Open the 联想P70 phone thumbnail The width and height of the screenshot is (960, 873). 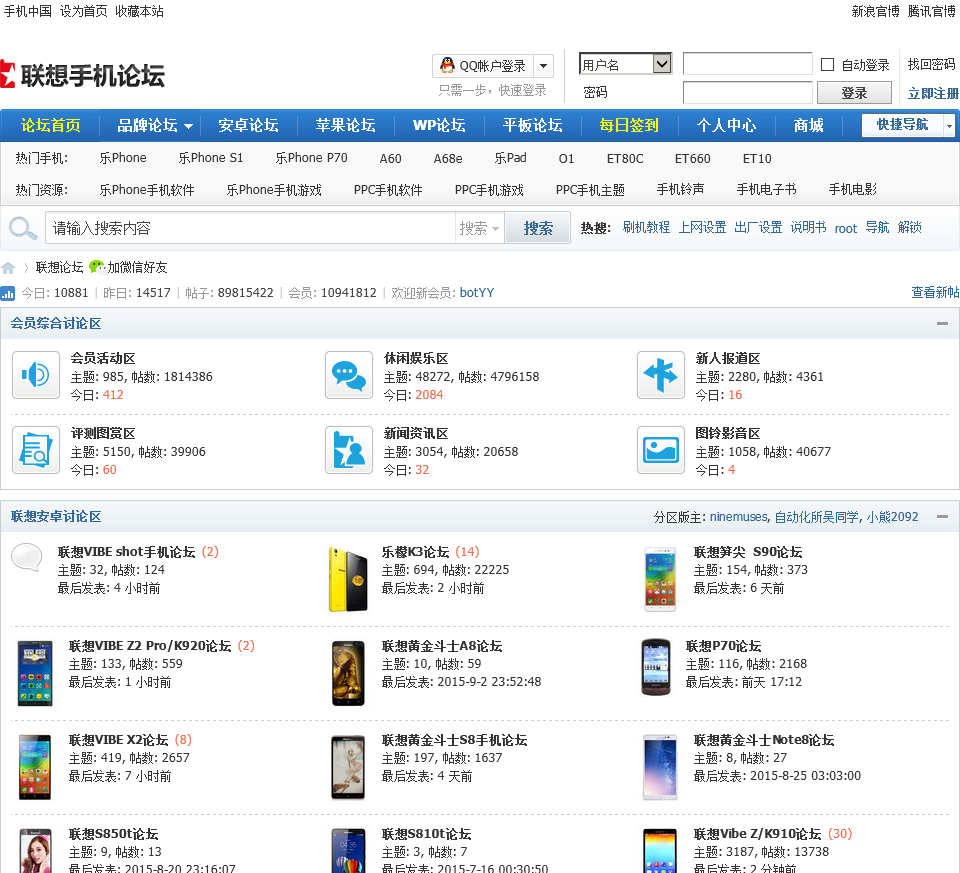(x=656, y=668)
